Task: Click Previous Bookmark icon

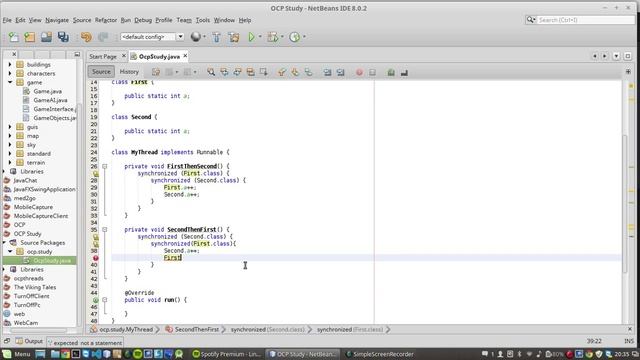Action: [x=282, y=72]
